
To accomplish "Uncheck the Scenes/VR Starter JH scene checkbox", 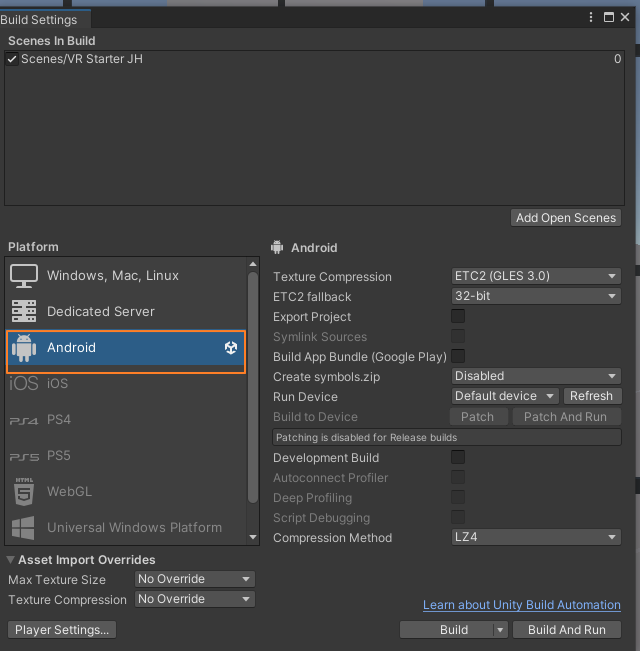I will 12,59.
